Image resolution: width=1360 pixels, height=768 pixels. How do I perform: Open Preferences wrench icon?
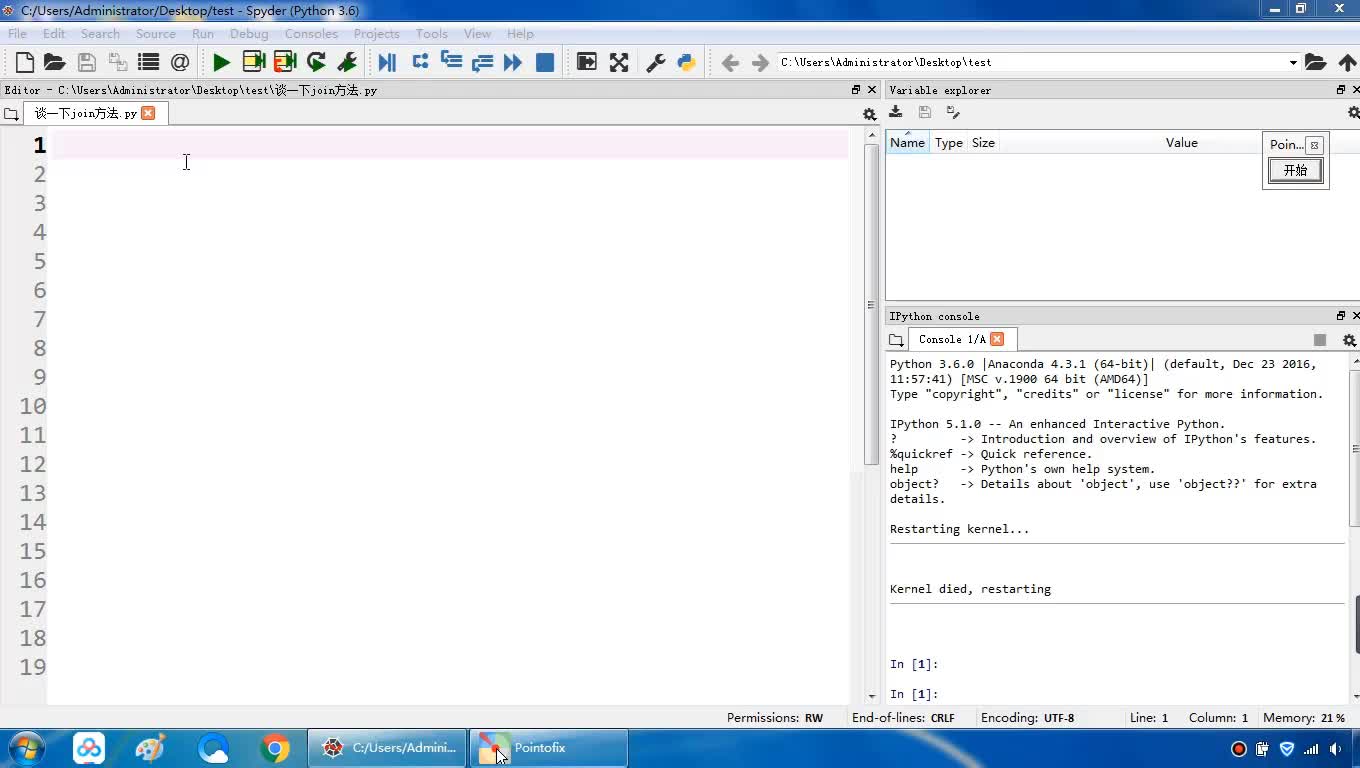tap(656, 62)
